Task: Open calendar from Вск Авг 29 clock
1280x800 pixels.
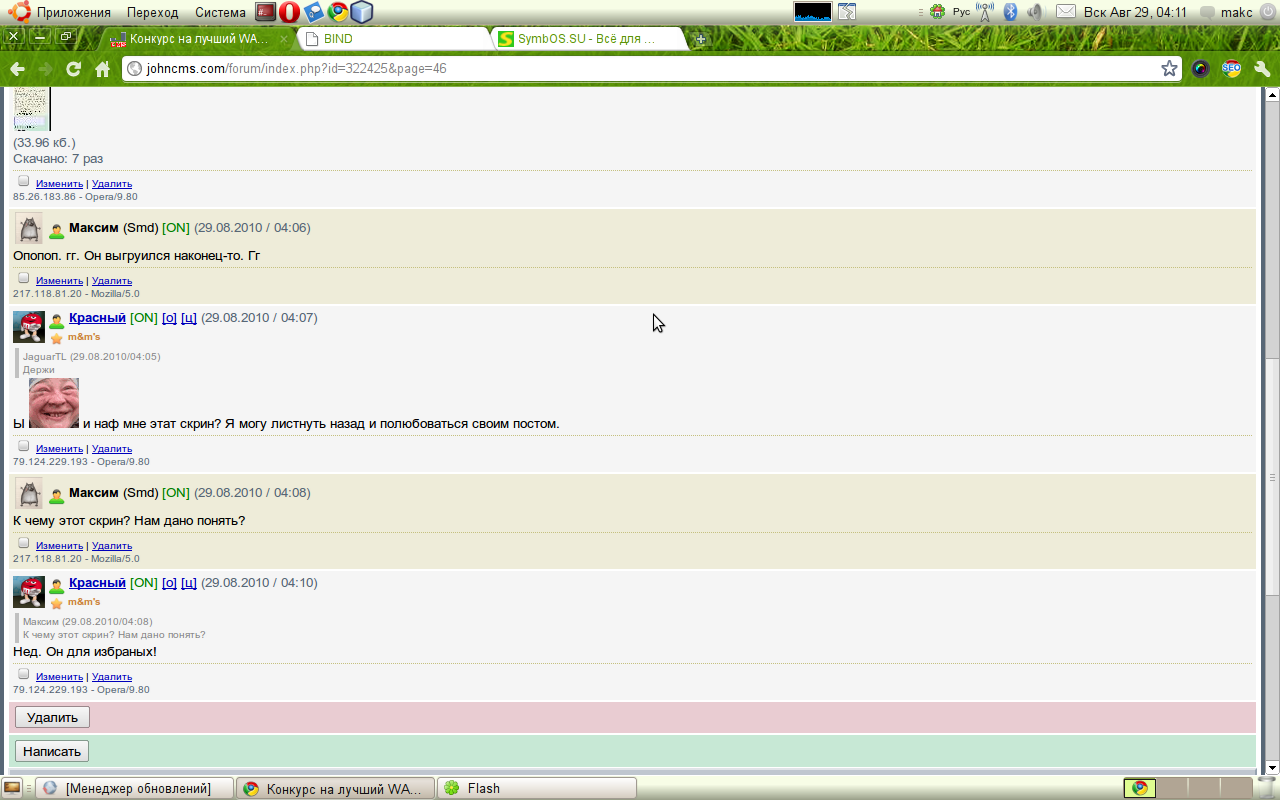Action: (x=1135, y=12)
